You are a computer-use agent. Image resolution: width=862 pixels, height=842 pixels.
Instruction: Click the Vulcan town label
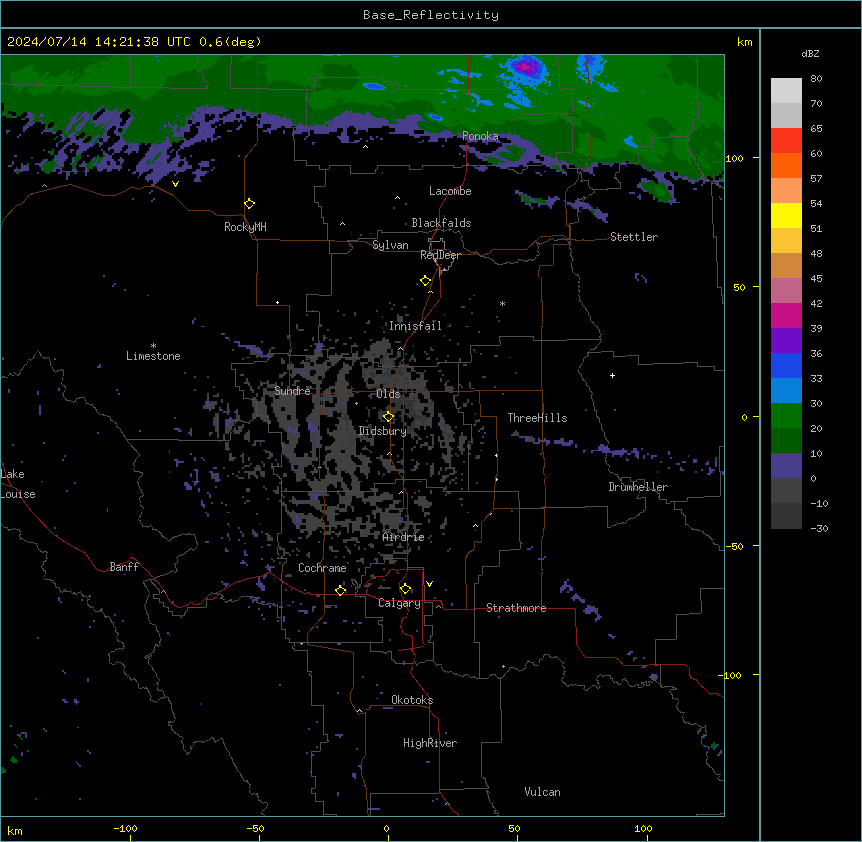(x=543, y=792)
